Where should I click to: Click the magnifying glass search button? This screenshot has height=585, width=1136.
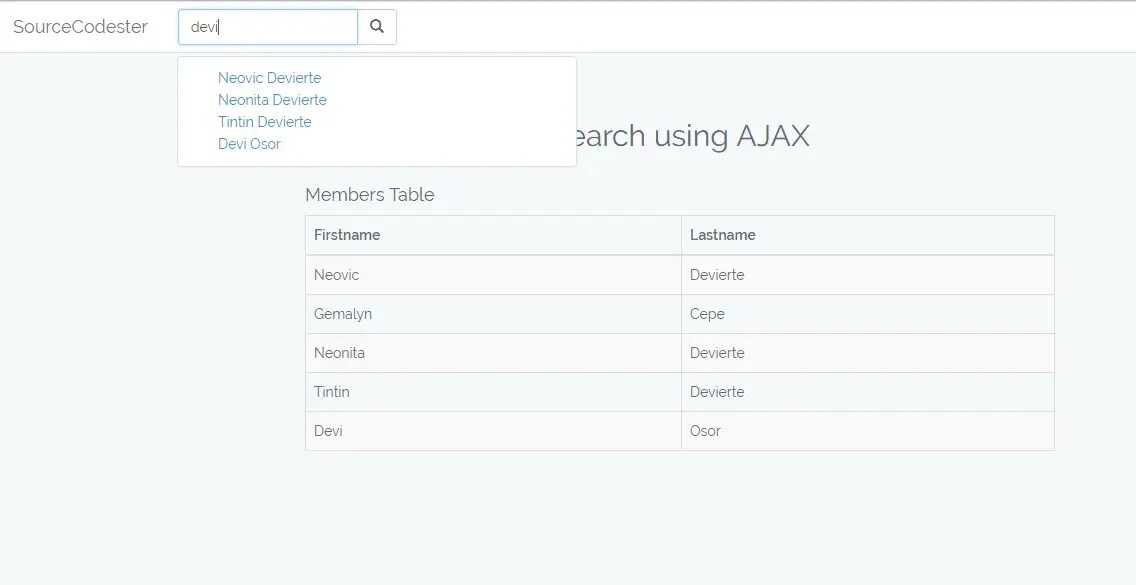click(x=377, y=27)
